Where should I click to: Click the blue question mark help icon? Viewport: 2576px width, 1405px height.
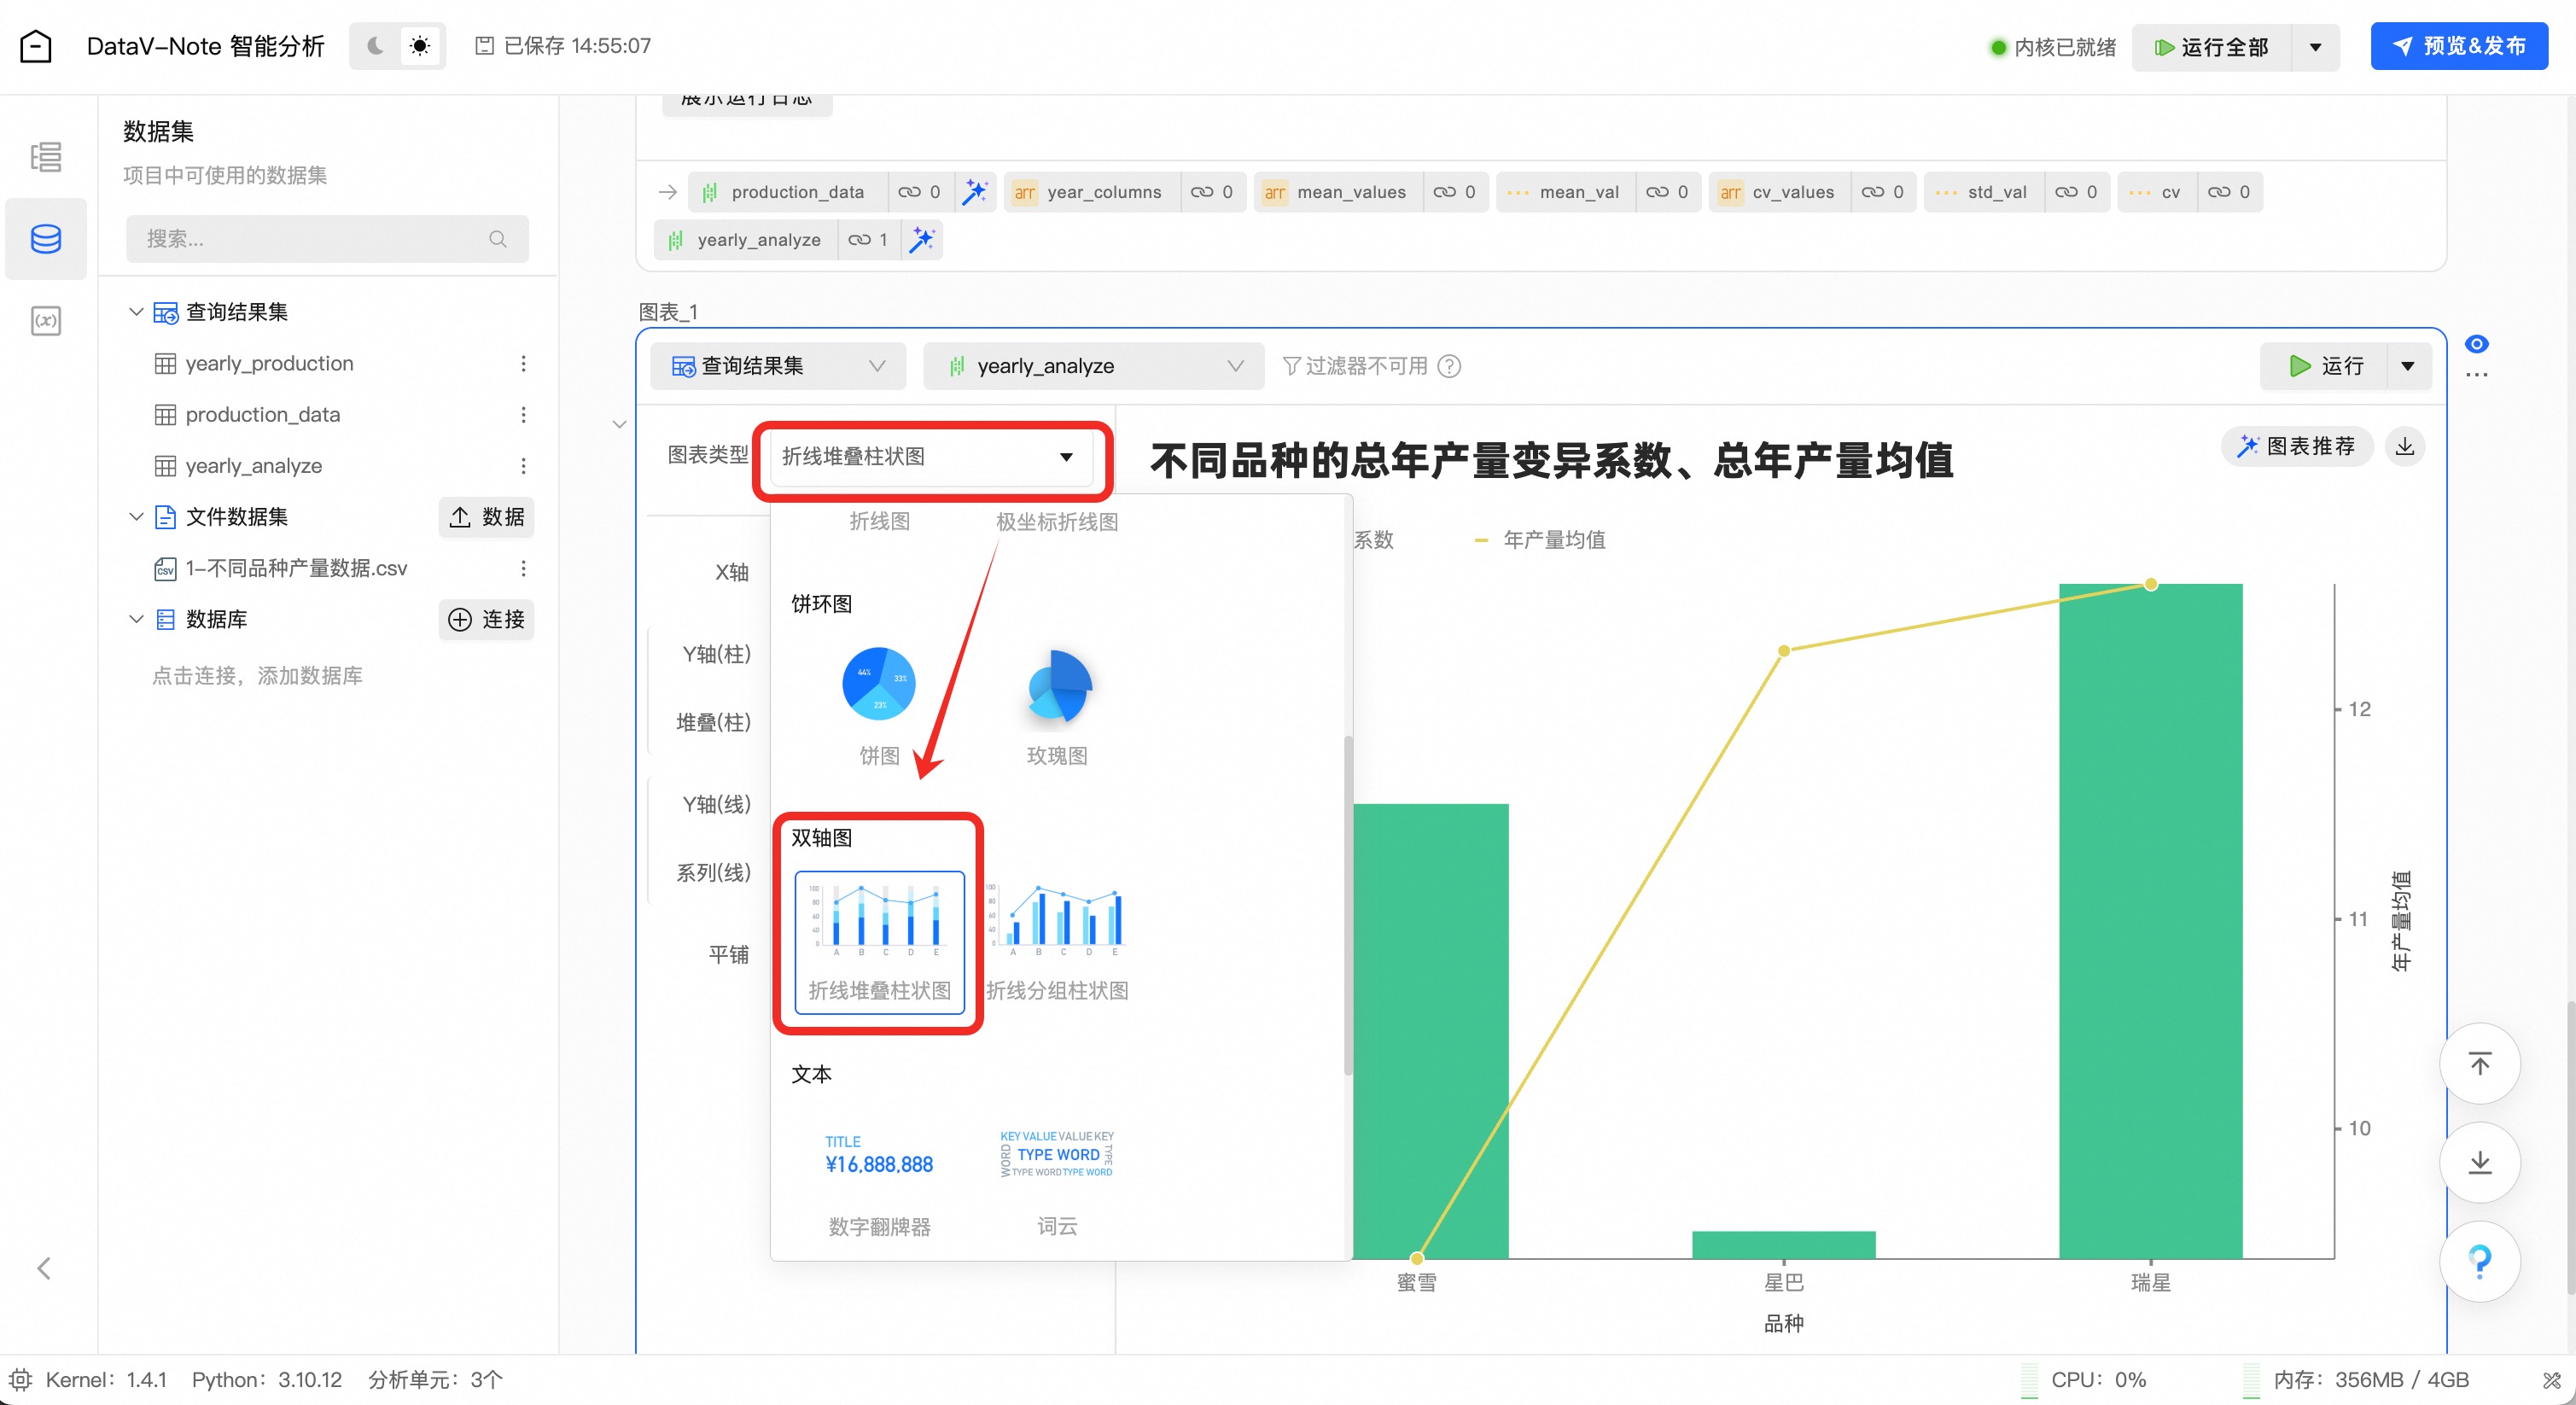click(x=2479, y=1260)
